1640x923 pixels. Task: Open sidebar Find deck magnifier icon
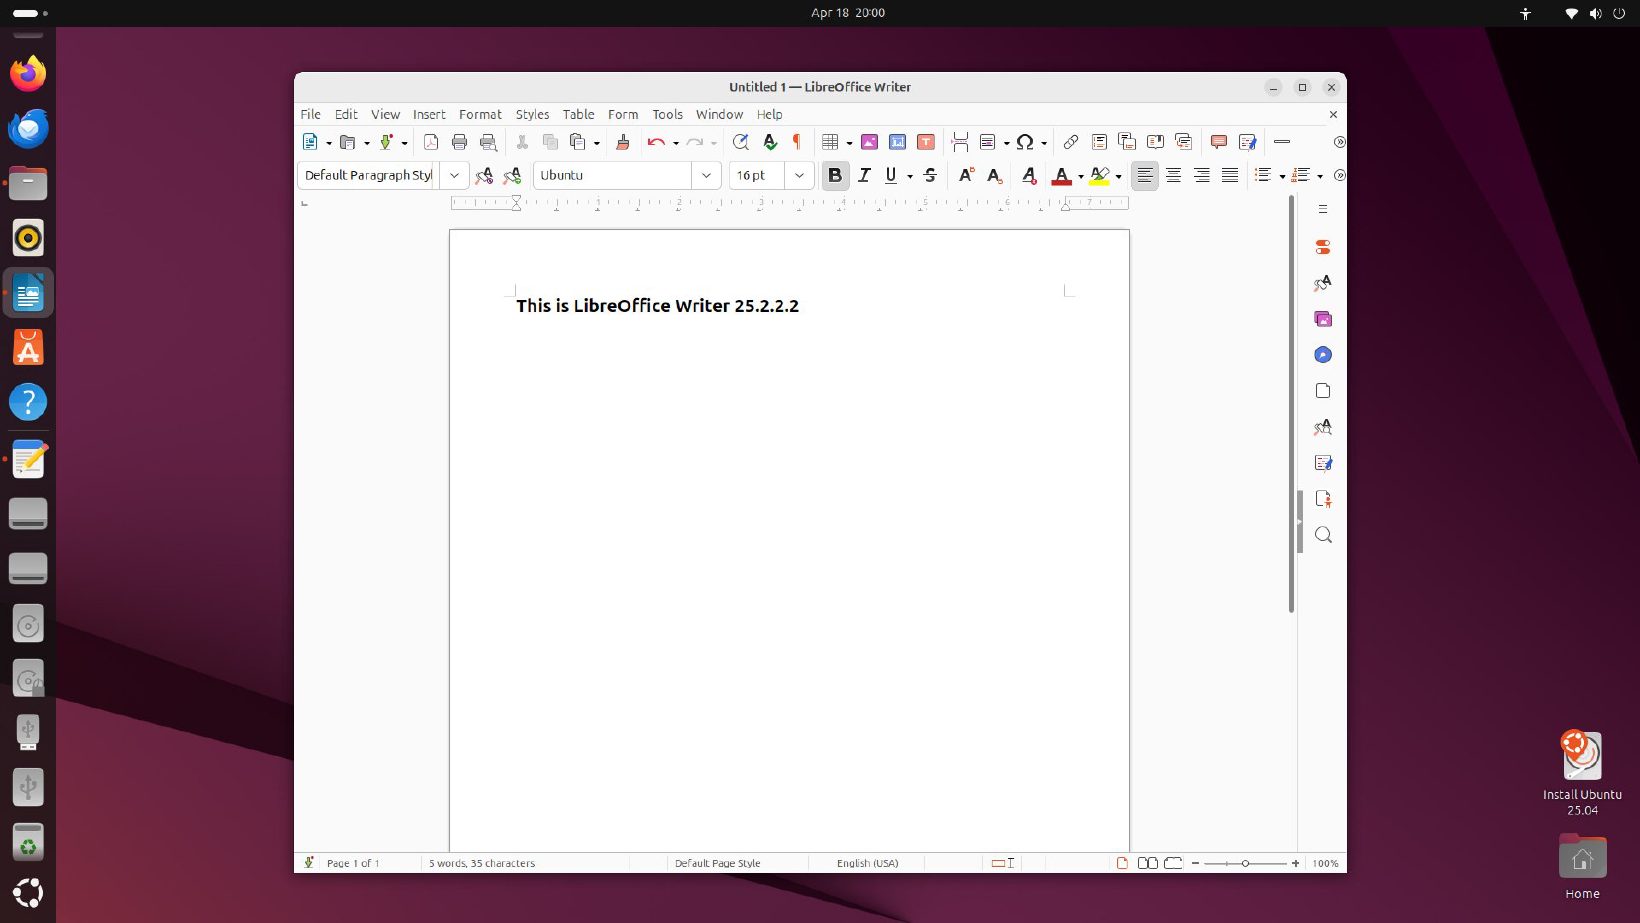coord(1323,535)
